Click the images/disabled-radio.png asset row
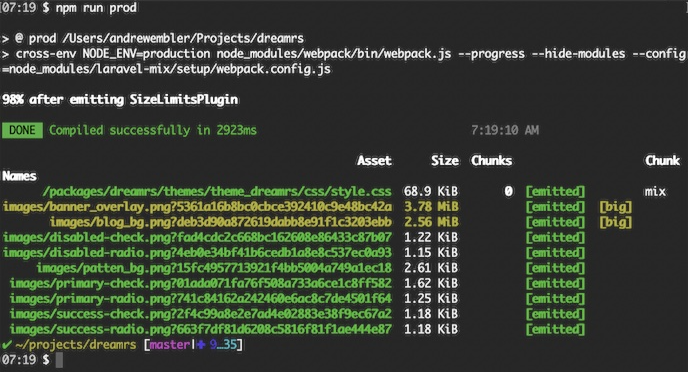 coord(197,253)
